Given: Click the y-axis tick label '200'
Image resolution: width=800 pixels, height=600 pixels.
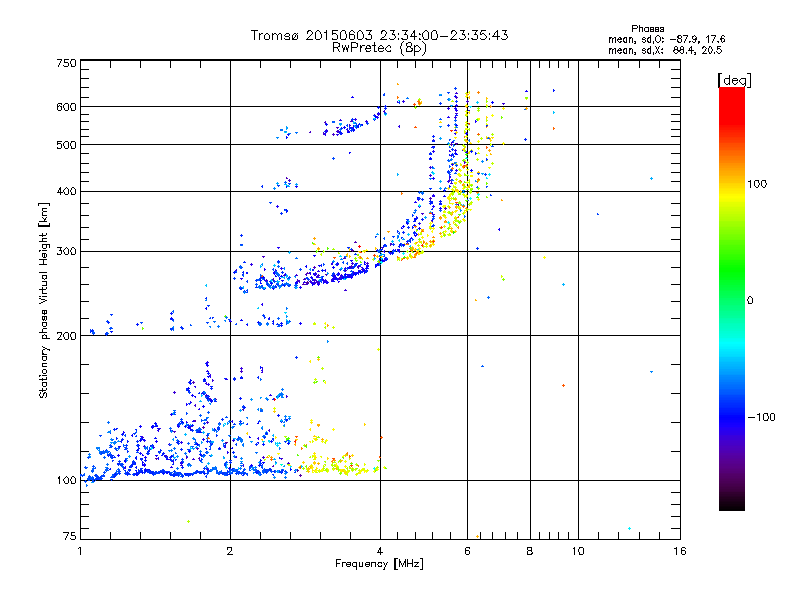Looking at the screenshot, I should tap(66, 336).
